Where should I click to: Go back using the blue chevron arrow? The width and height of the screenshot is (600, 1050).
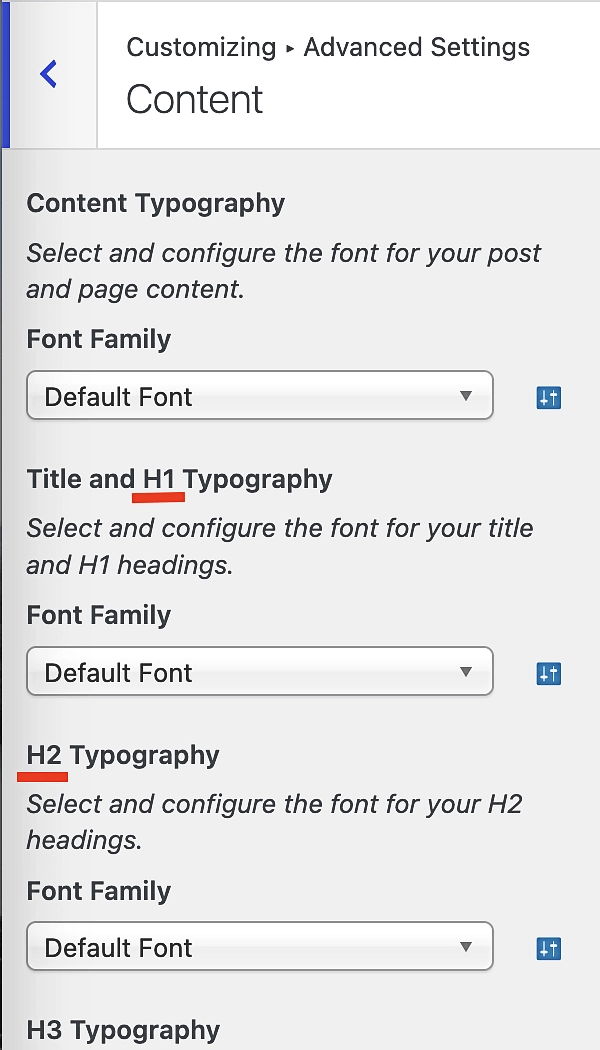coord(48,74)
